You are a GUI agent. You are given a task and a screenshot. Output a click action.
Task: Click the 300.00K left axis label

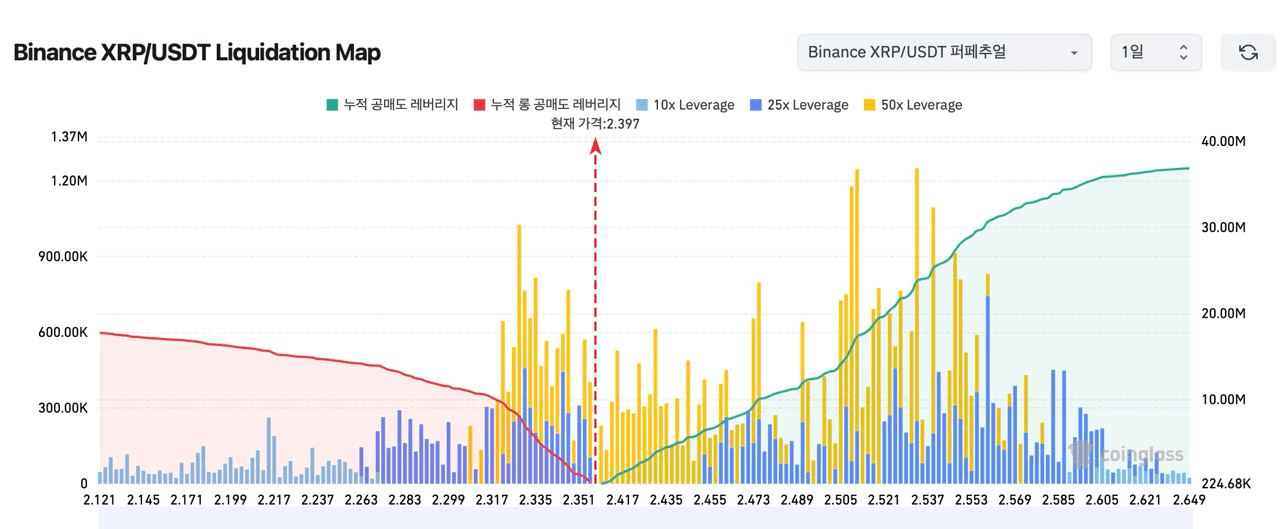click(63, 408)
